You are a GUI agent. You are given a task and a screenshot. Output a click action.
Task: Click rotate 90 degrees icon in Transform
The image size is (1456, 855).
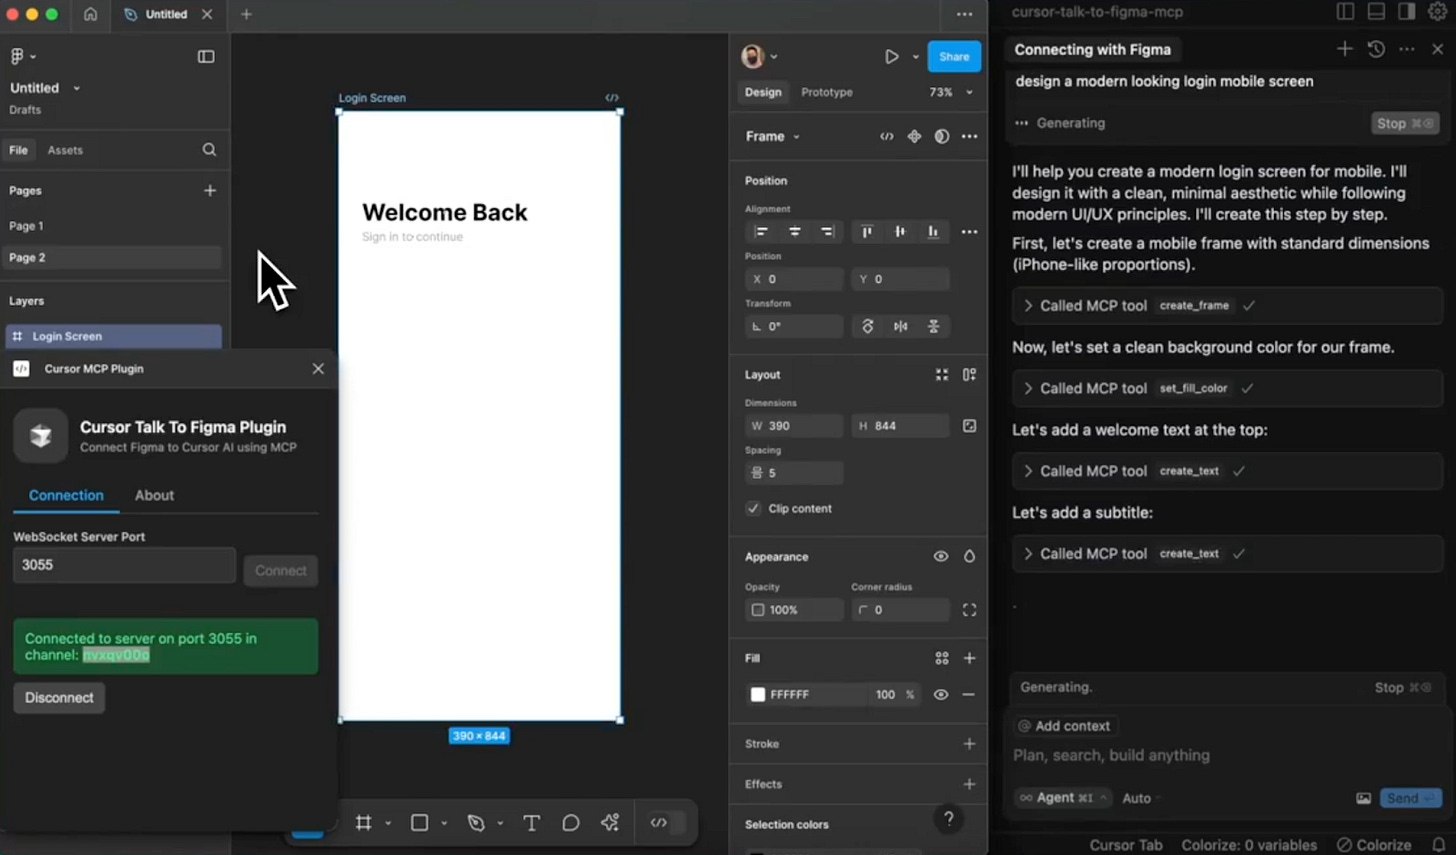pyautogui.click(x=868, y=327)
